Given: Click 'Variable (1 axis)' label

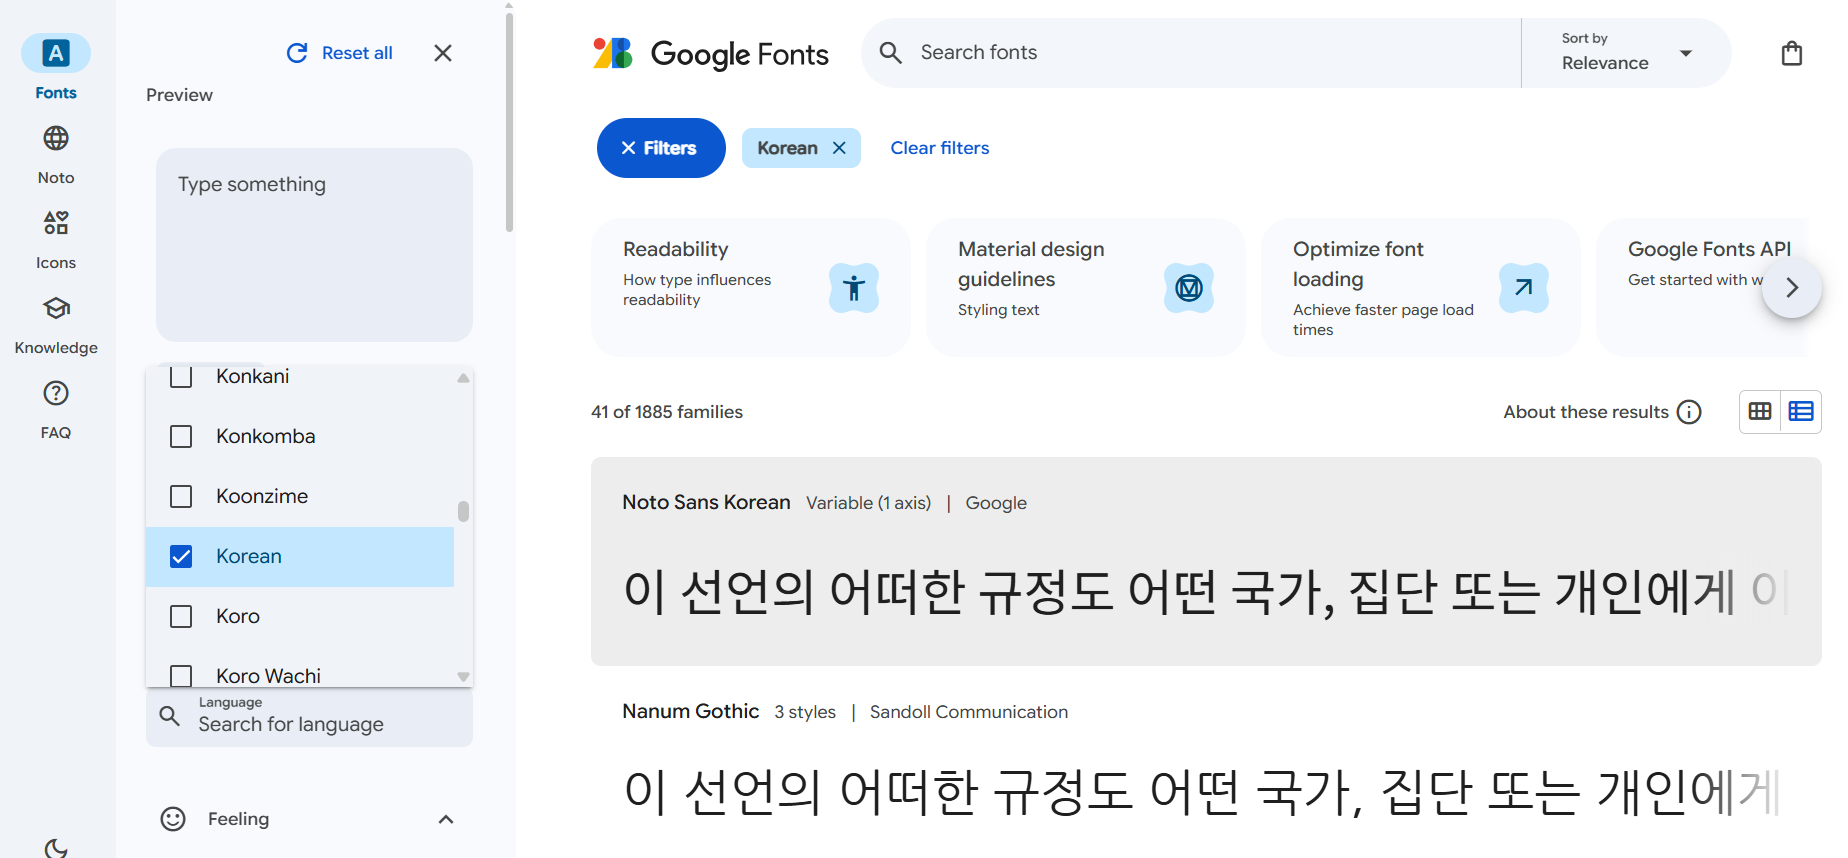Looking at the screenshot, I should point(869,503).
